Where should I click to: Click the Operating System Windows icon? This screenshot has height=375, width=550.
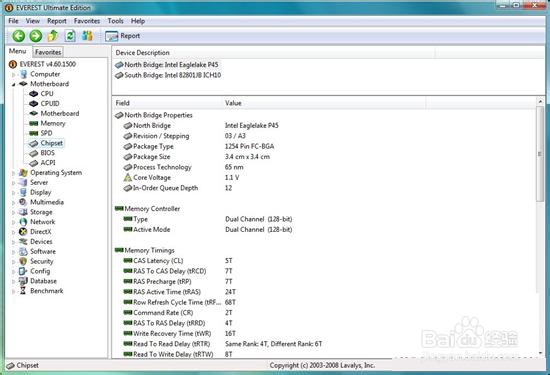point(23,173)
